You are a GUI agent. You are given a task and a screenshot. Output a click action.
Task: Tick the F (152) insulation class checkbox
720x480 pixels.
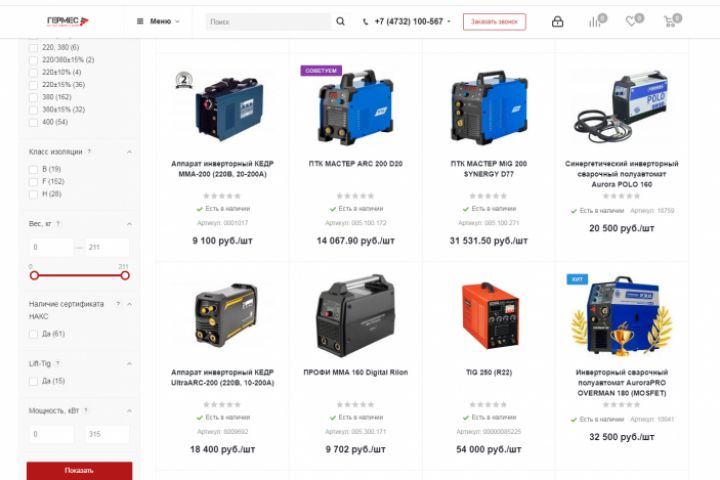point(33,182)
